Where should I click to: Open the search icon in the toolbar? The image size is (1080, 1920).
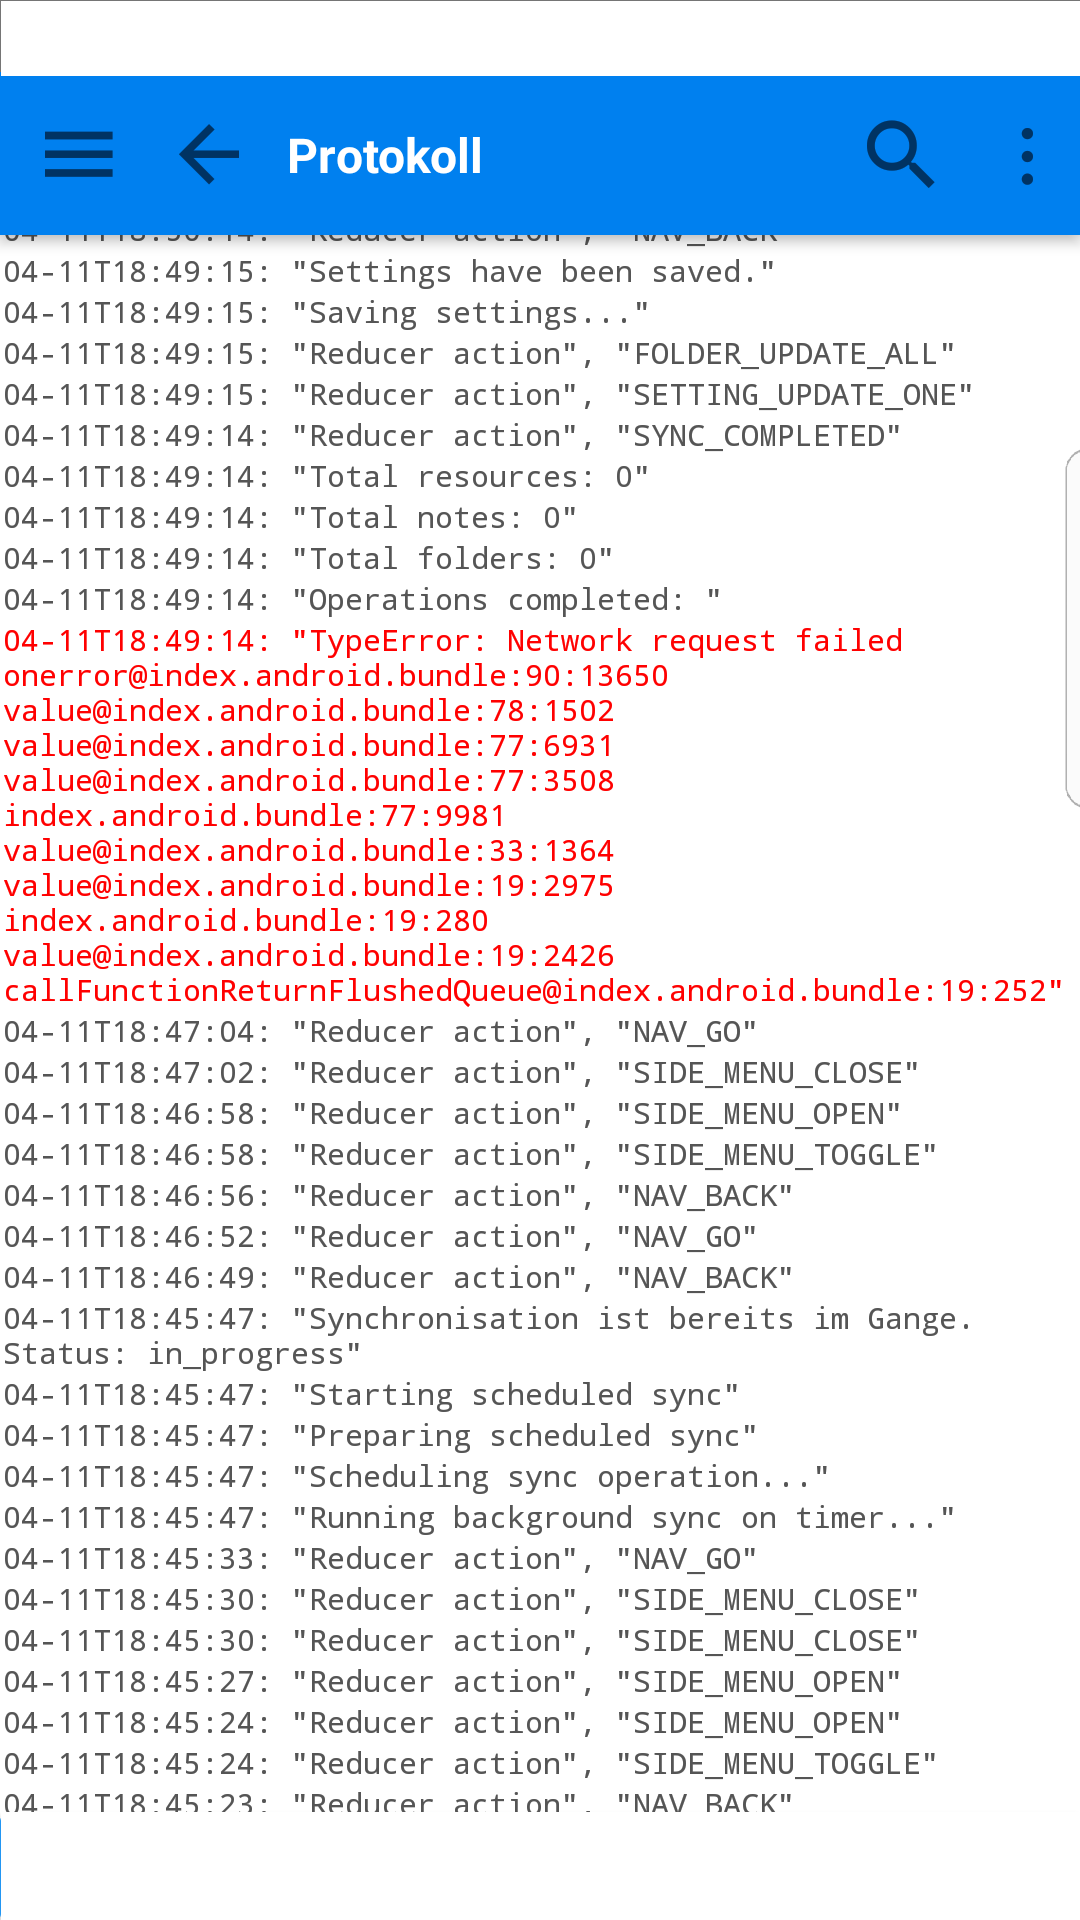point(899,155)
